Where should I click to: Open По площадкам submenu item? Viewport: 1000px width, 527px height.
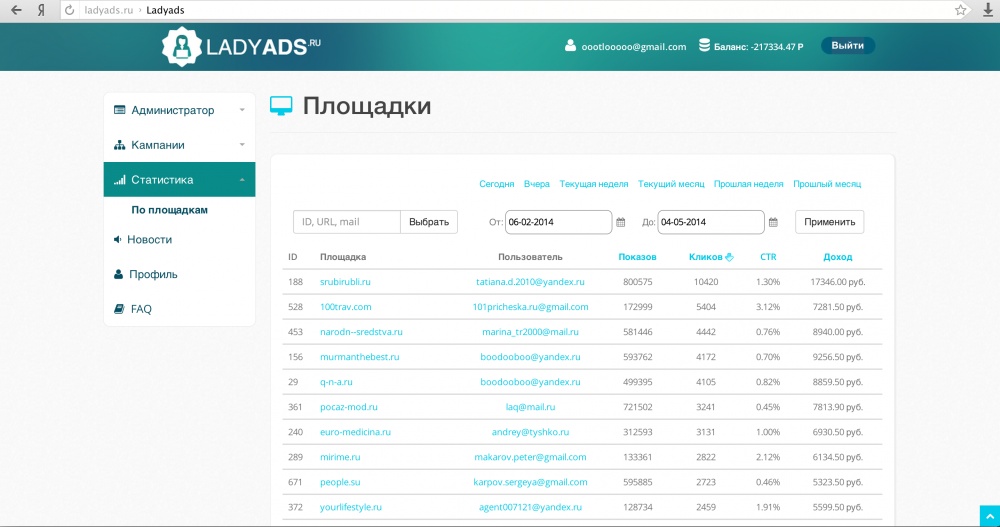tap(169, 210)
